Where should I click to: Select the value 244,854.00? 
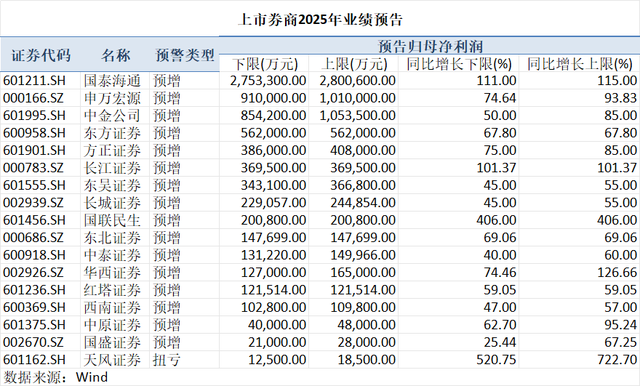pos(363,202)
